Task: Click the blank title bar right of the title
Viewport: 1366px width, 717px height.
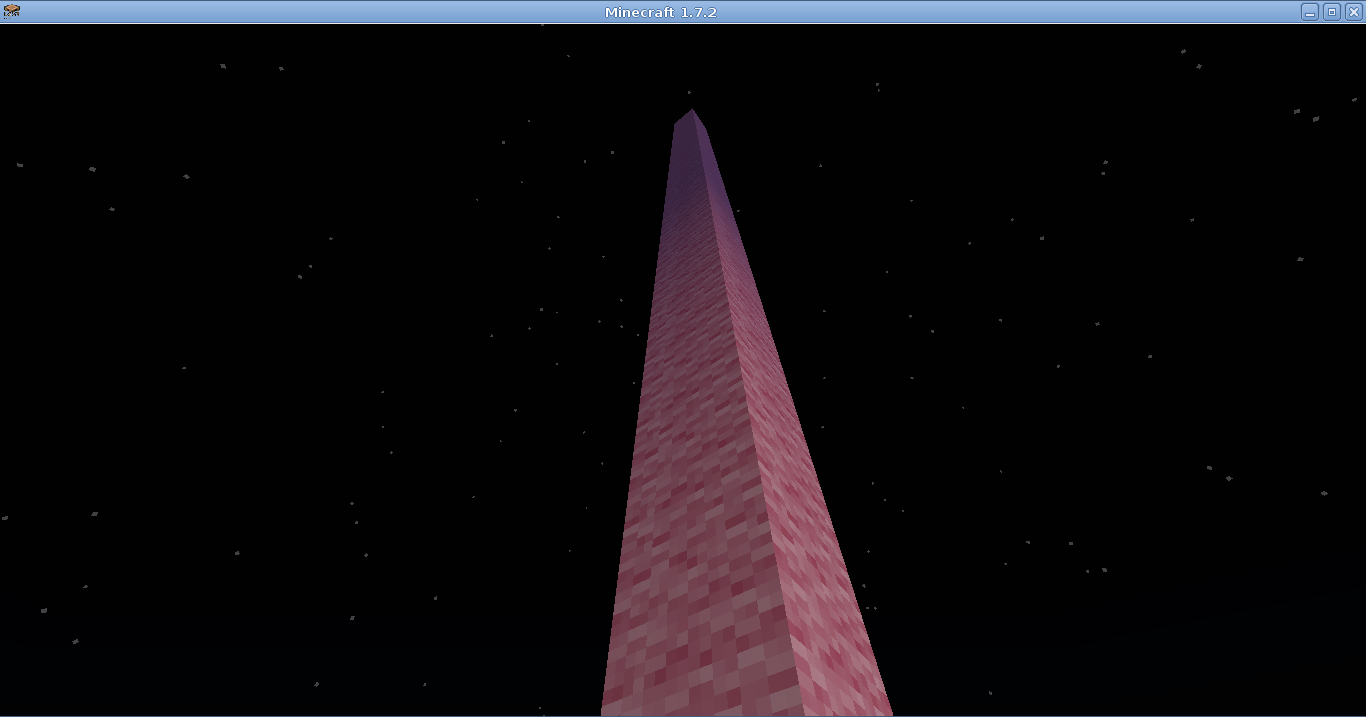Action: pos(1000,12)
